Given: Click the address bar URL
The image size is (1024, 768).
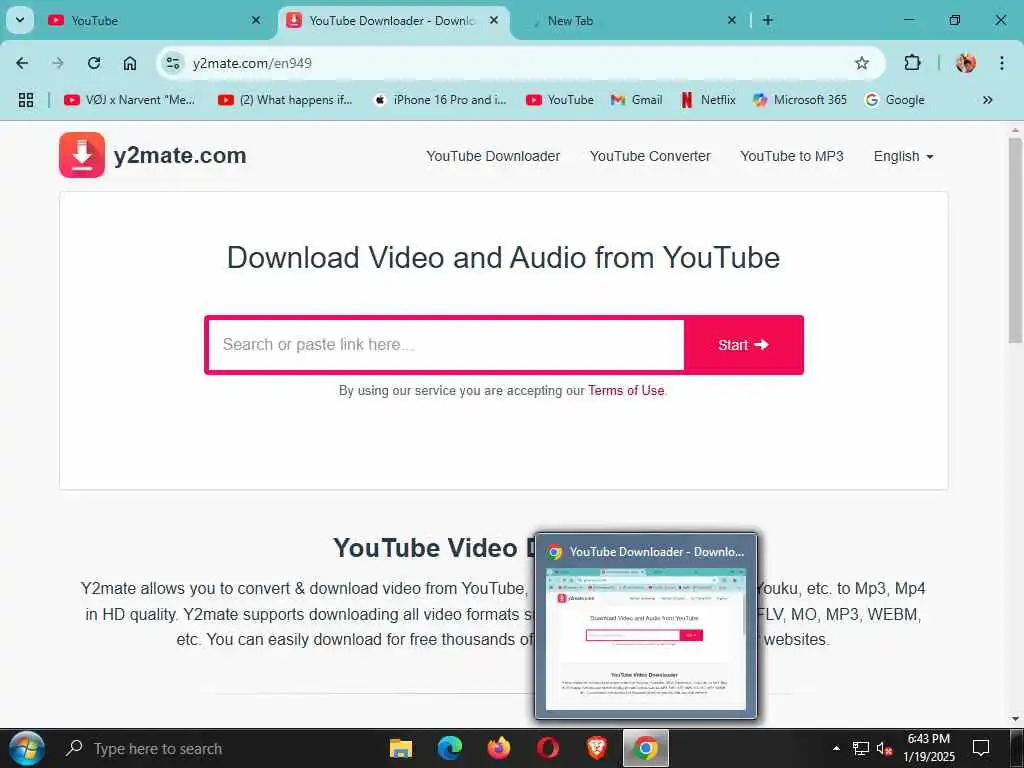Looking at the screenshot, I should tap(252, 63).
